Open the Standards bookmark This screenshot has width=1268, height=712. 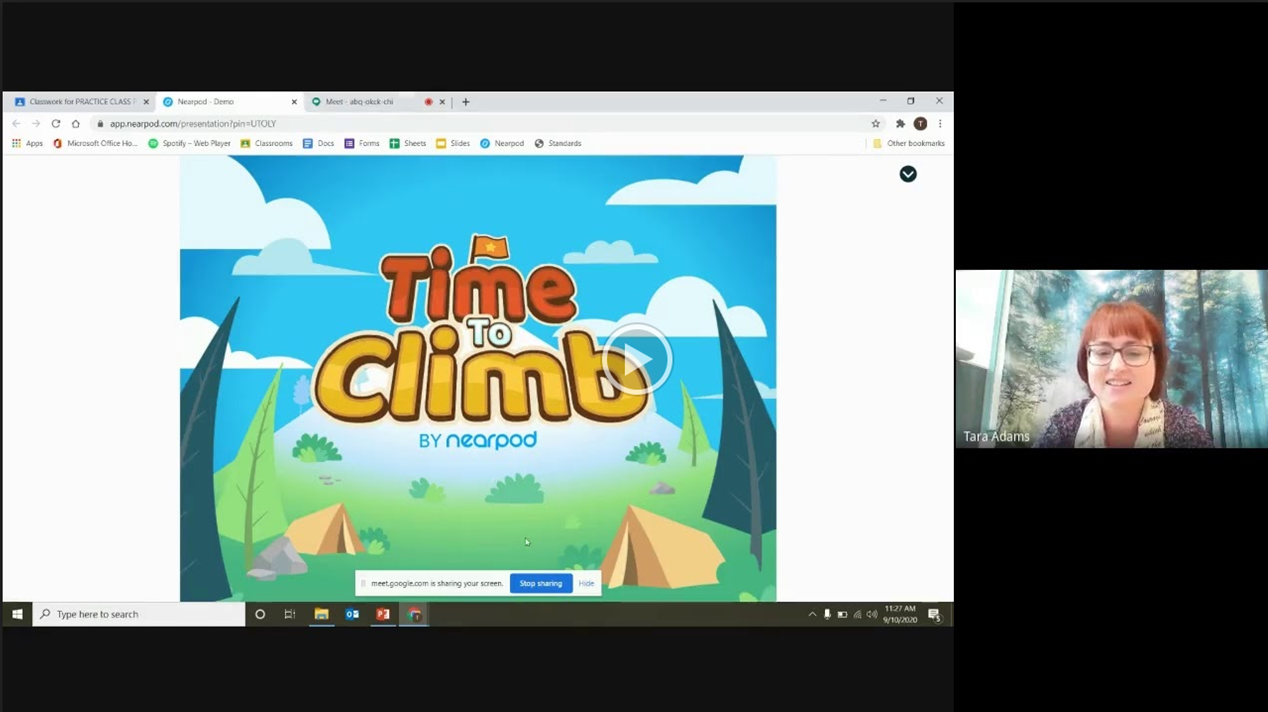click(558, 144)
